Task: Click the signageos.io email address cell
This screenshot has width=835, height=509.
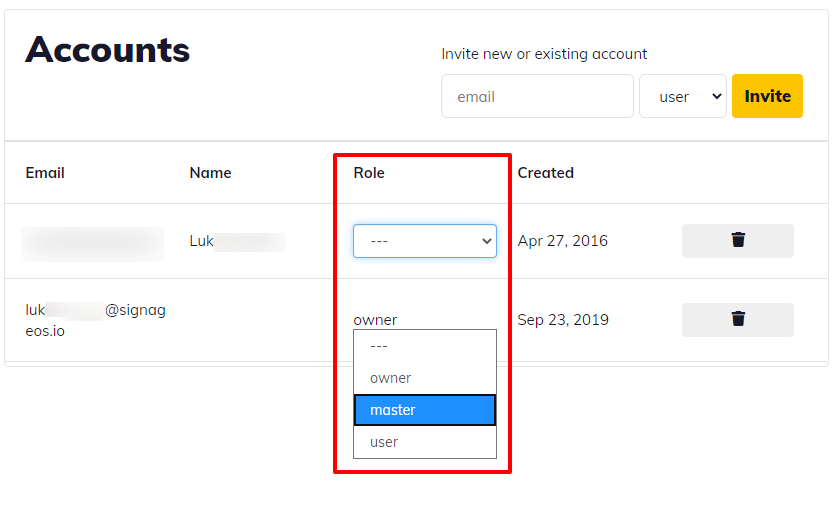Action: tap(95, 320)
